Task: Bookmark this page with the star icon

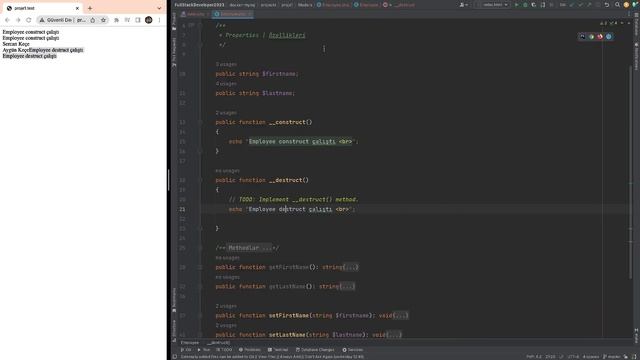Action: coord(103,20)
